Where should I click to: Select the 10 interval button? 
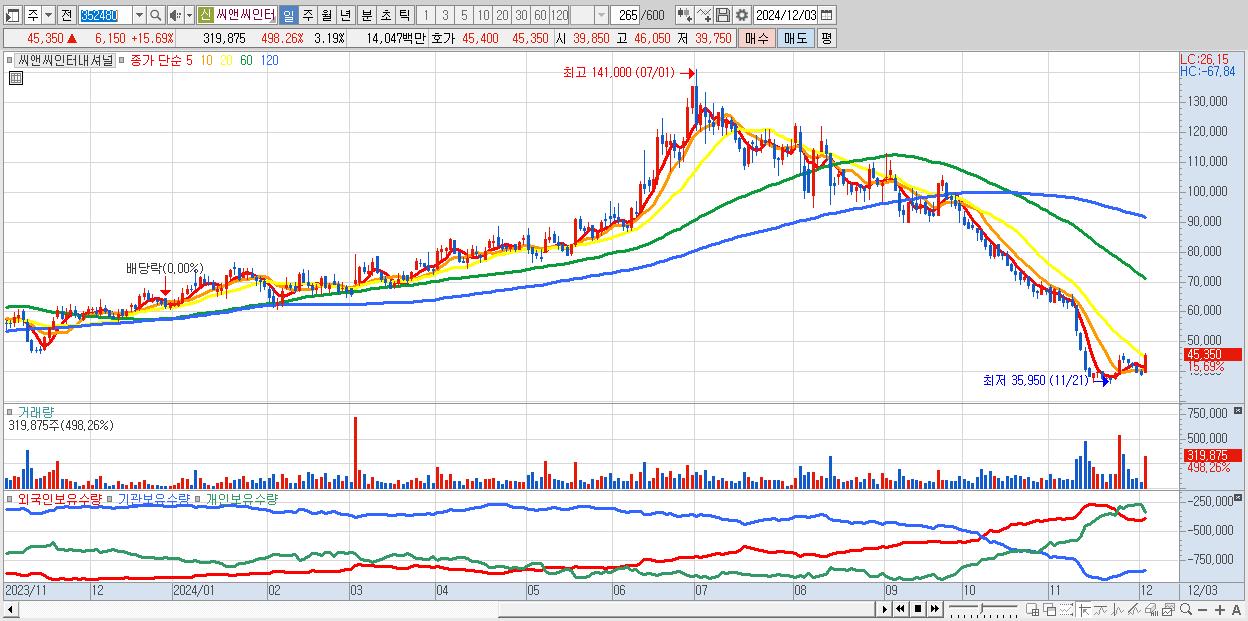(483, 16)
